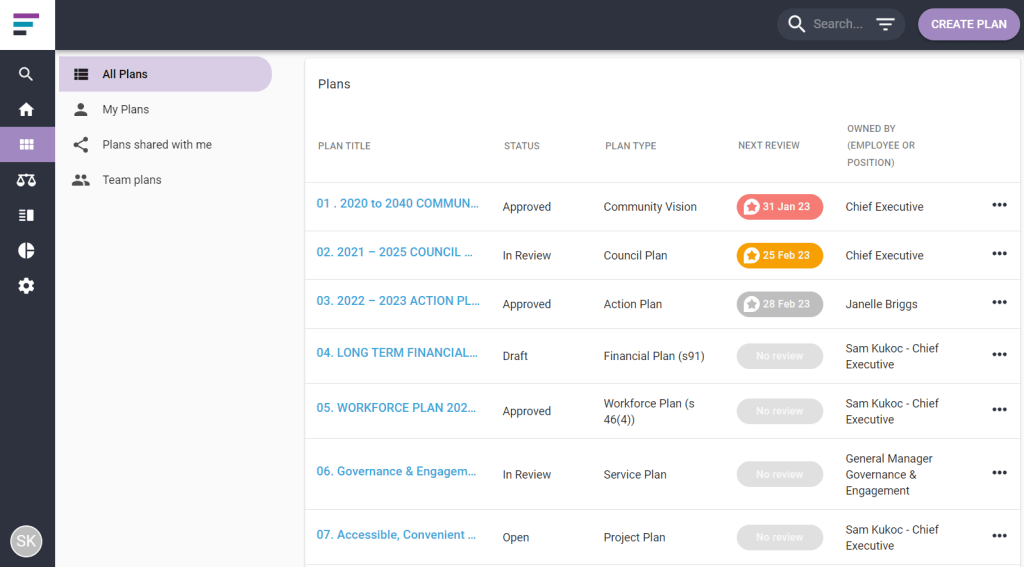Click General Manager Governance & Engagement owner
The height and width of the screenshot is (567, 1024).
coord(889,474)
